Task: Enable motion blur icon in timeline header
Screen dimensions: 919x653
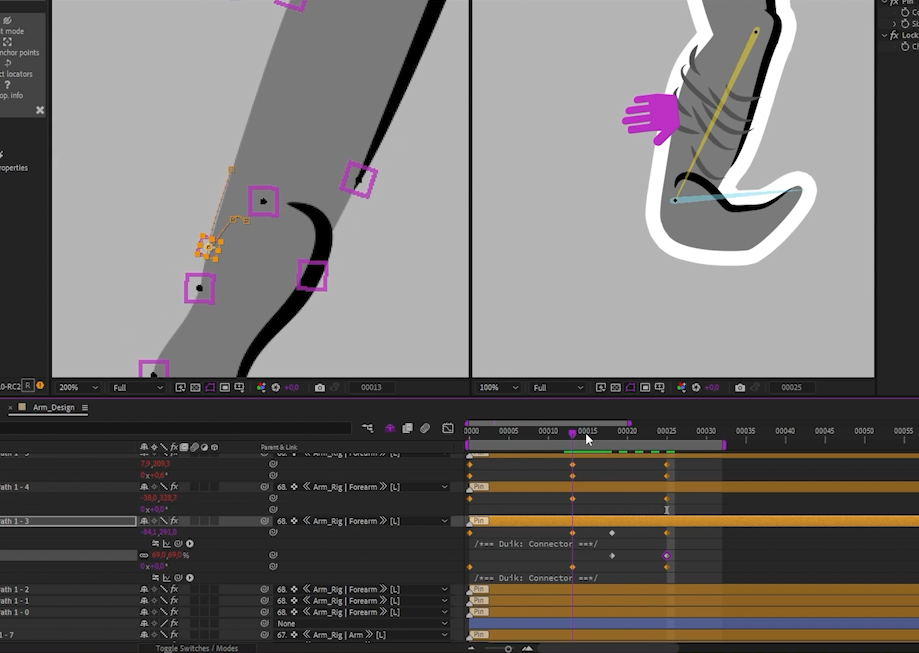Action: [x=425, y=428]
